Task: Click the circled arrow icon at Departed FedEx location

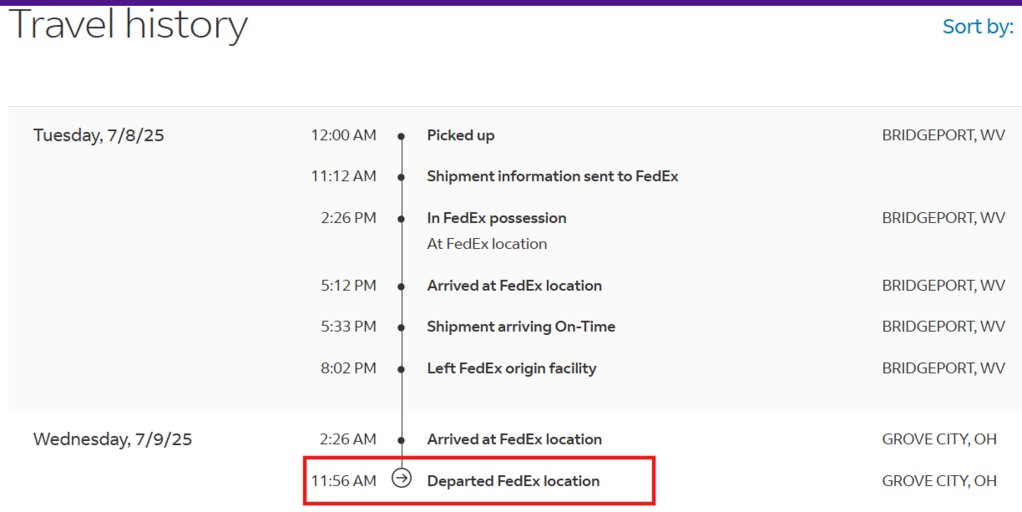Action: point(402,478)
